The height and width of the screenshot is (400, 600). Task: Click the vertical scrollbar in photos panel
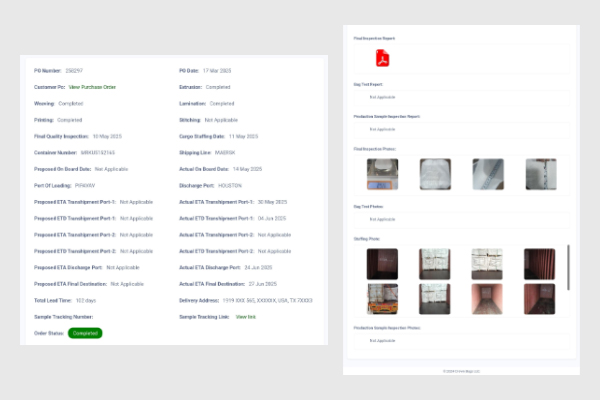tap(569, 267)
